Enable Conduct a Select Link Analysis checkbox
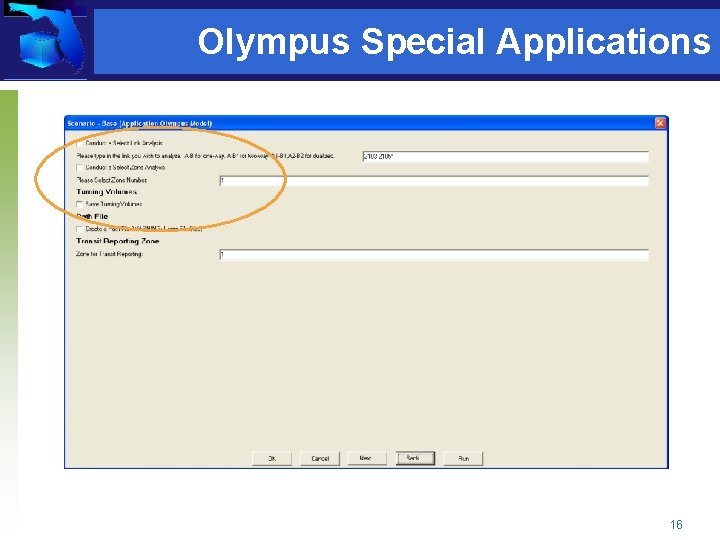720x540 pixels. [80, 143]
